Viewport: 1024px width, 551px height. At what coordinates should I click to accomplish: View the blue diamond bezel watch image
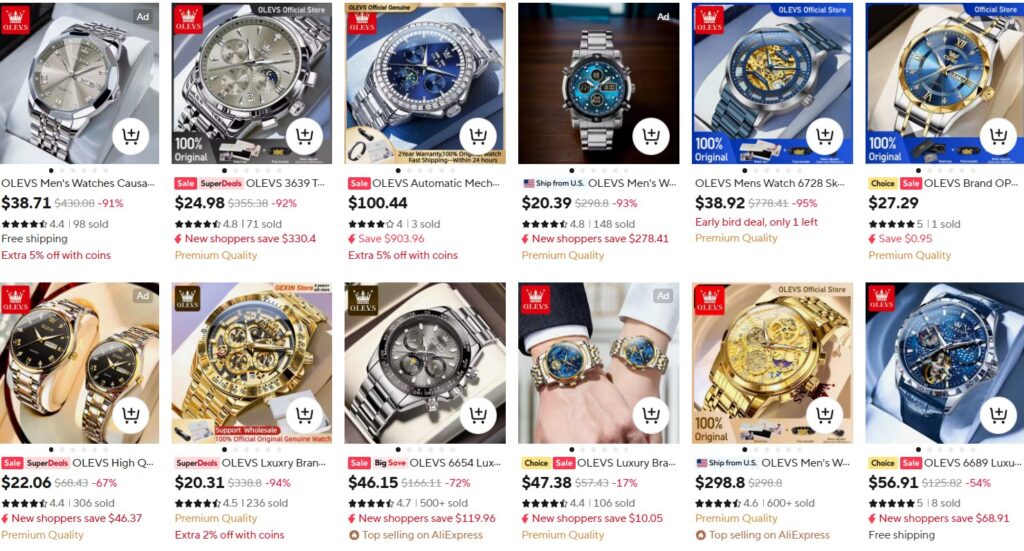coord(425,84)
